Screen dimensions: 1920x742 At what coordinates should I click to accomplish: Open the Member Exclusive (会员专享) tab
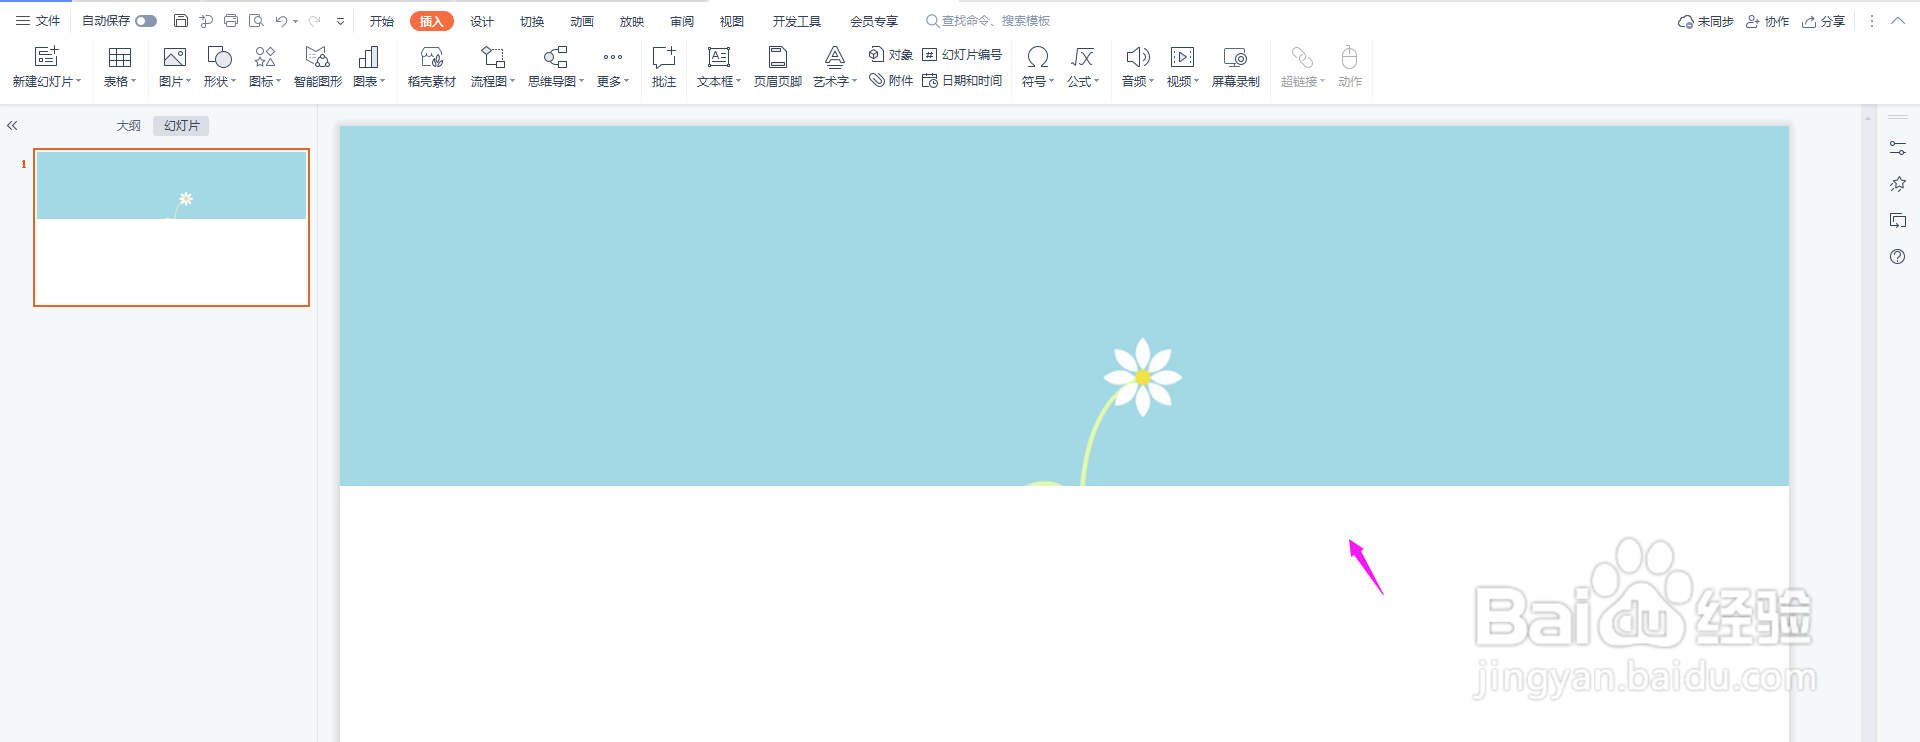click(874, 21)
